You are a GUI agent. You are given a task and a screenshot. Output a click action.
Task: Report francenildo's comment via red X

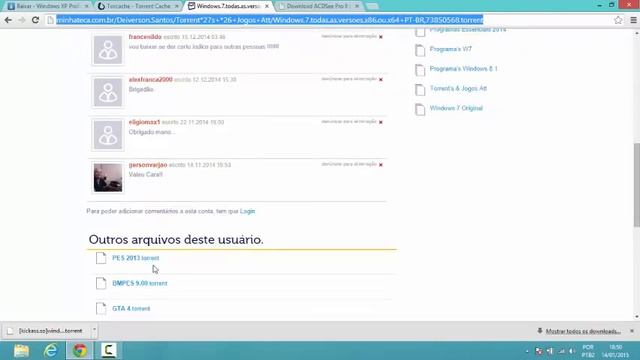(x=381, y=37)
